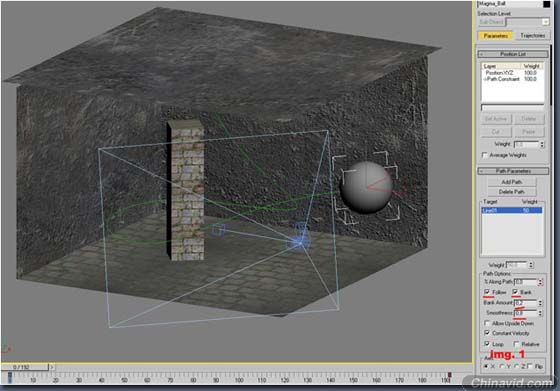
Task: Click the Bank Amount spinner arrows
Action: pyautogui.click(x=540, y=303)
